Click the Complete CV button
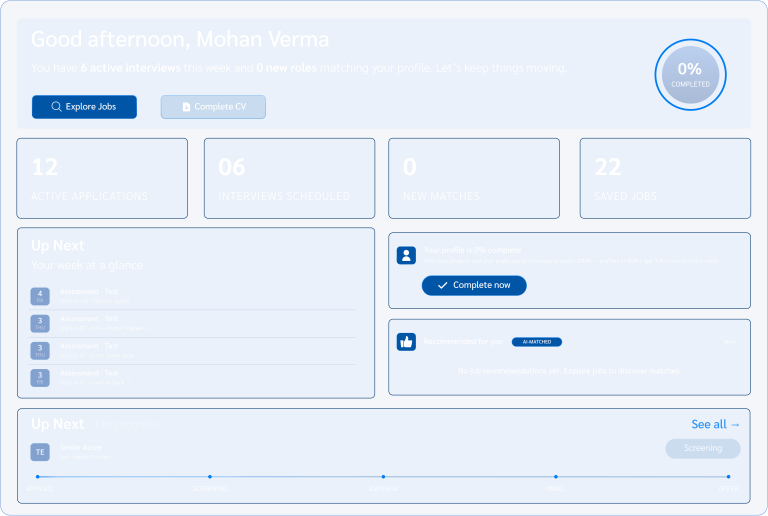This screenshot has width=768, height=516. coord(213,107)
